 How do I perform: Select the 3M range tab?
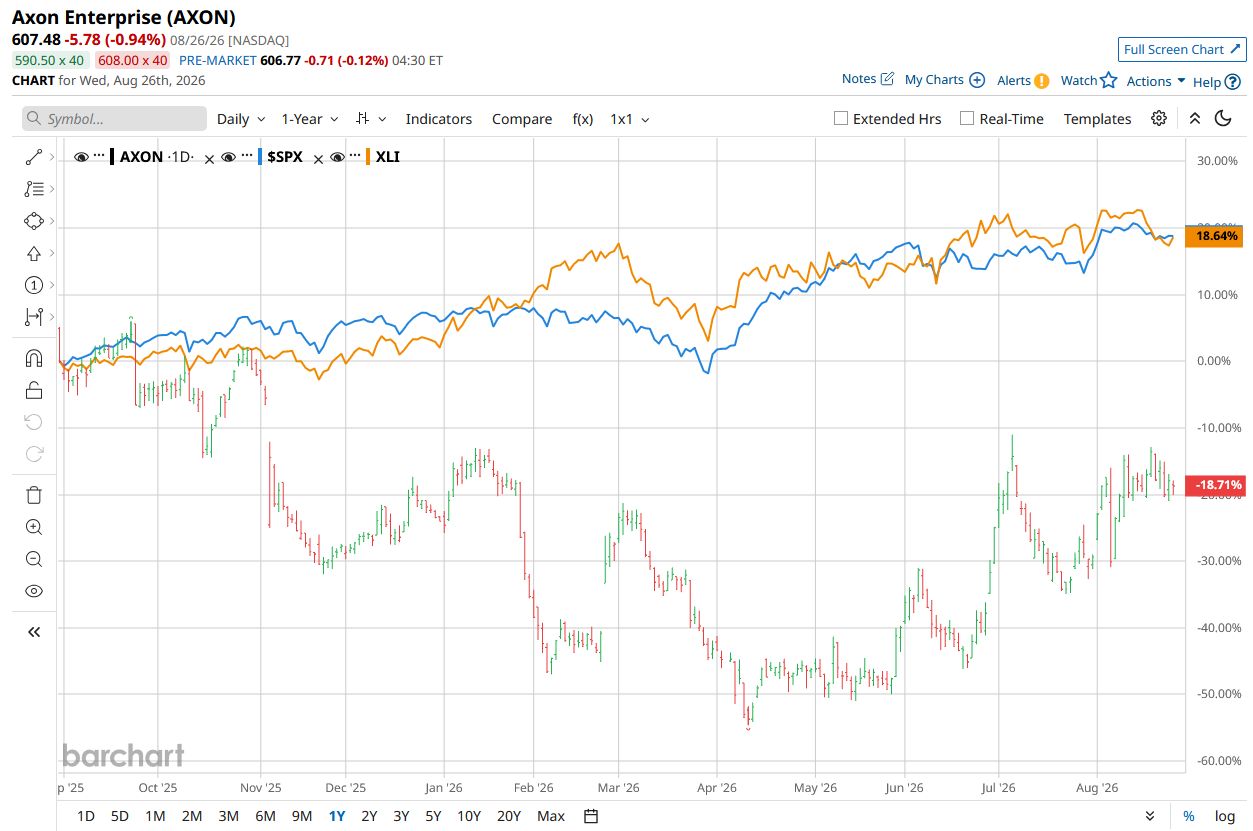228,816
